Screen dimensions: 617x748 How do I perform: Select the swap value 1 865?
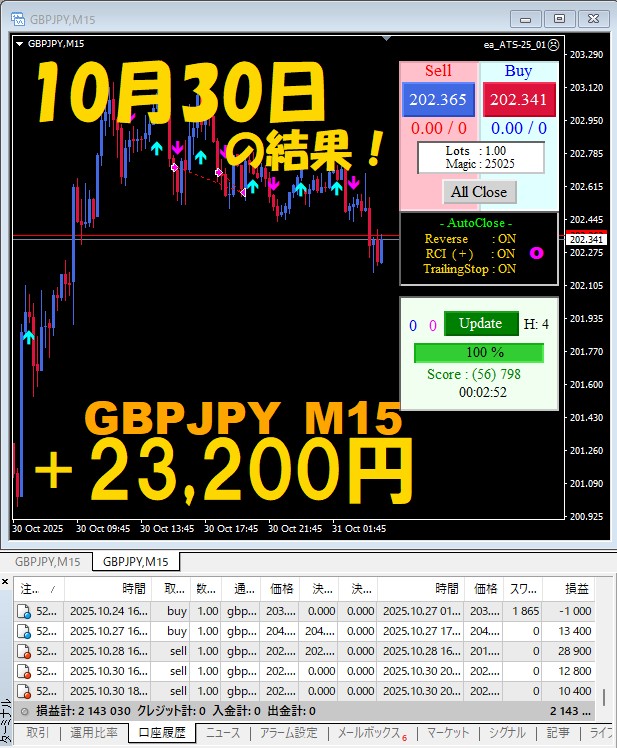[525, 611]
